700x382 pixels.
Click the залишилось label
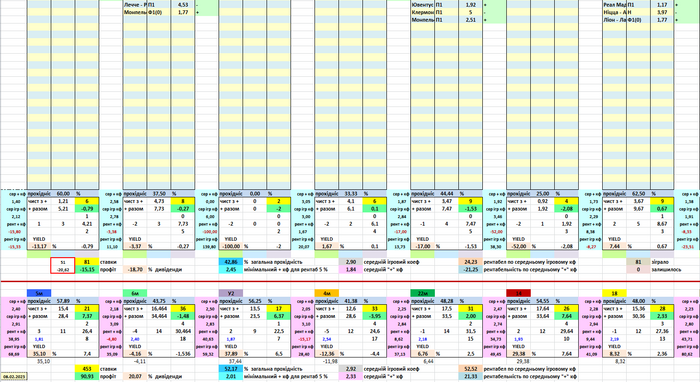pyautogui.click(x=666, y=270)
